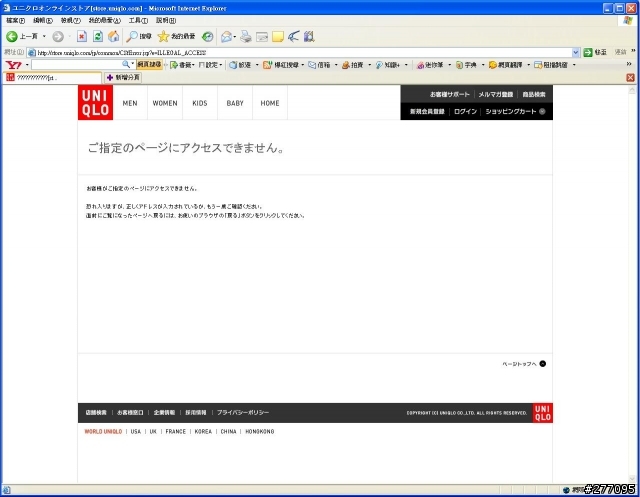Click the ログイン login link

(465, 111)
